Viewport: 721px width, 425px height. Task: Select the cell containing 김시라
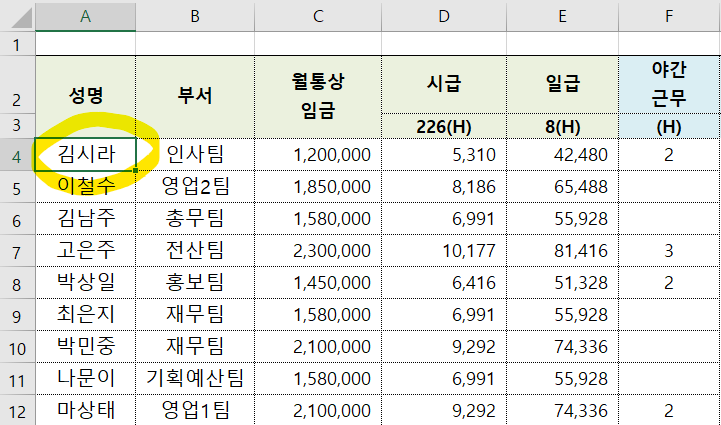tap(86, 155)
